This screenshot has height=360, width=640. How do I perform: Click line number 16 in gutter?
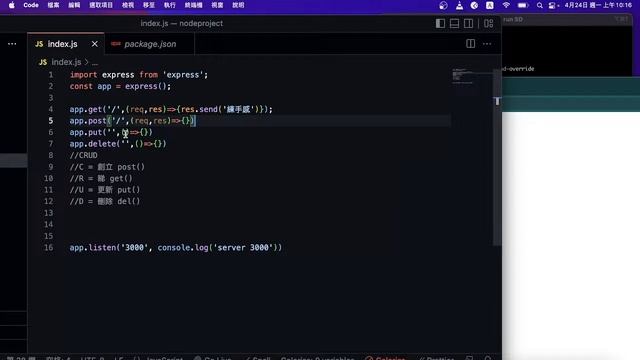[x=49, y=248]
